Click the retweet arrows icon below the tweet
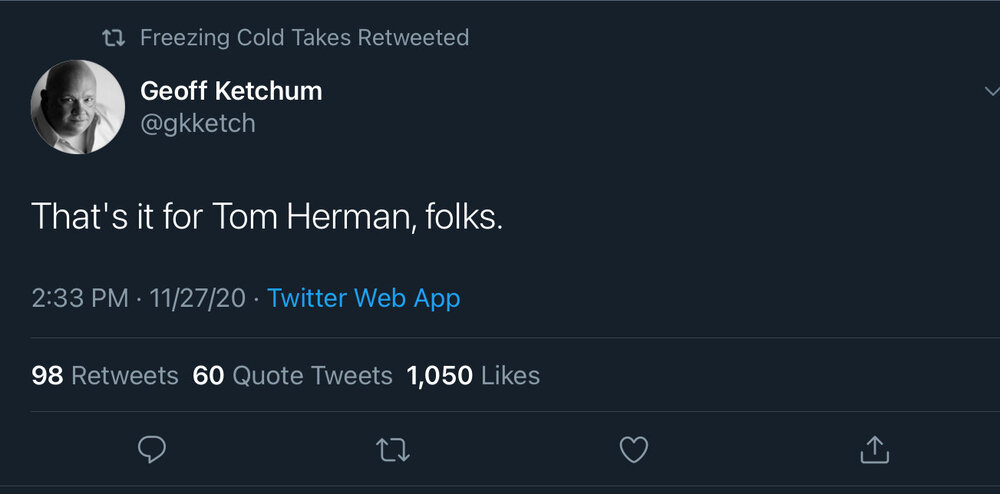 click(x=393, y=450)
